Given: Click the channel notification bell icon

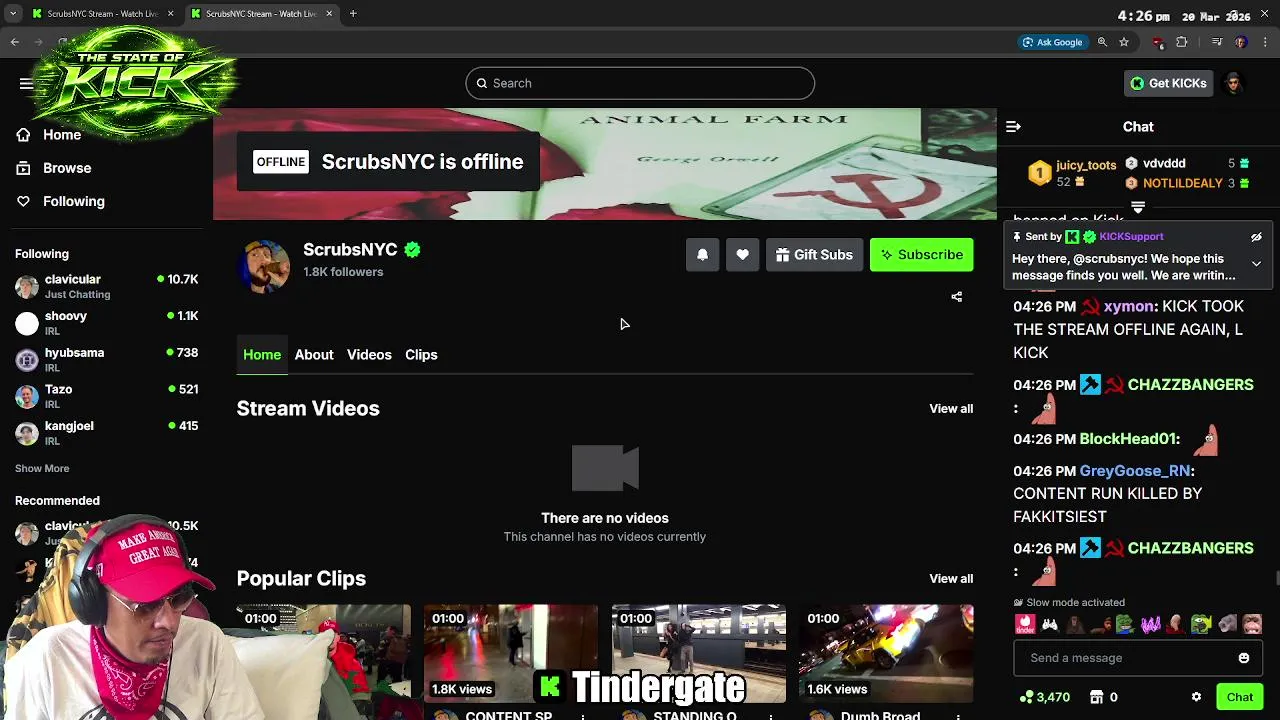Looking at the screenshot, I should pyautogui.click(x=702, y=255).
